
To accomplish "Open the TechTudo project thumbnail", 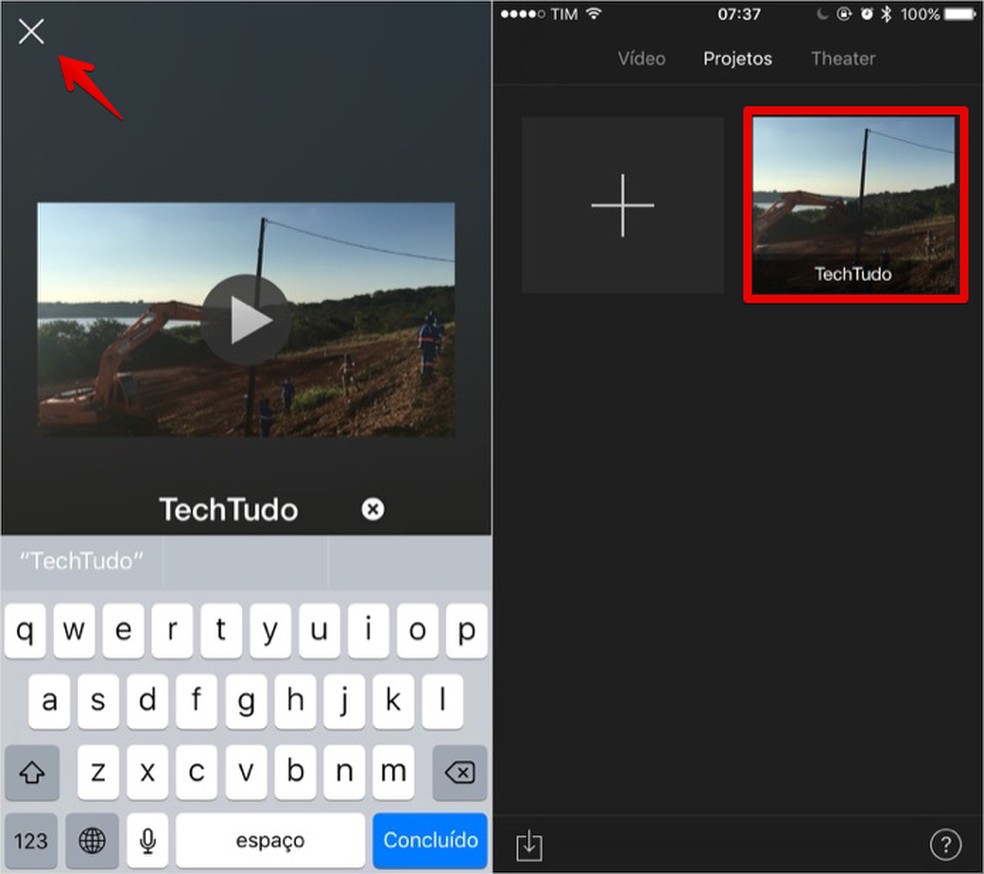I will tap(855, 205).
